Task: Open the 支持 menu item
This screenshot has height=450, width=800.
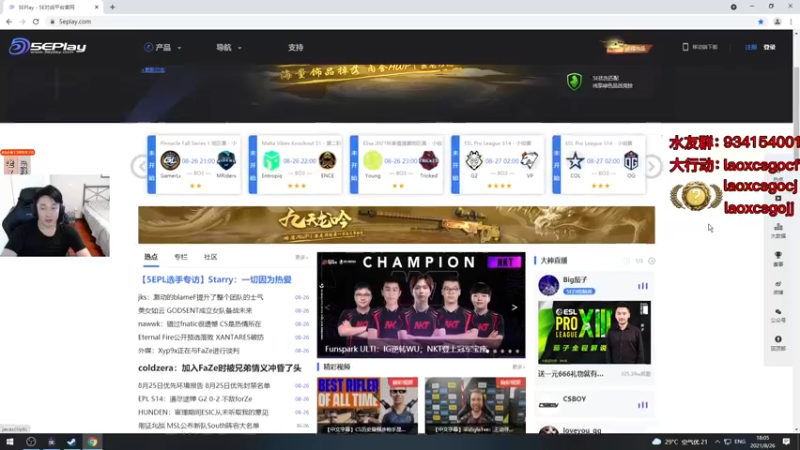Action: pos(295,47)
